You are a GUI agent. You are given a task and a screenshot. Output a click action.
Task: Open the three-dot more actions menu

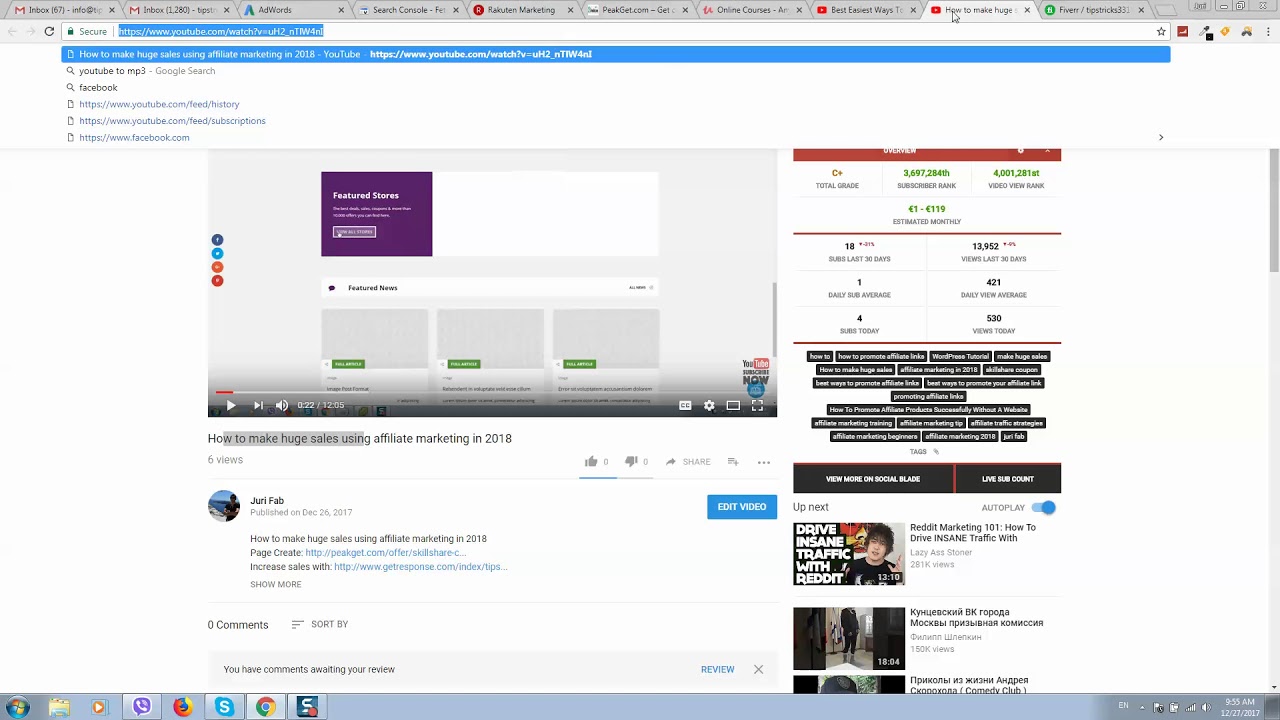coord(764,462)
